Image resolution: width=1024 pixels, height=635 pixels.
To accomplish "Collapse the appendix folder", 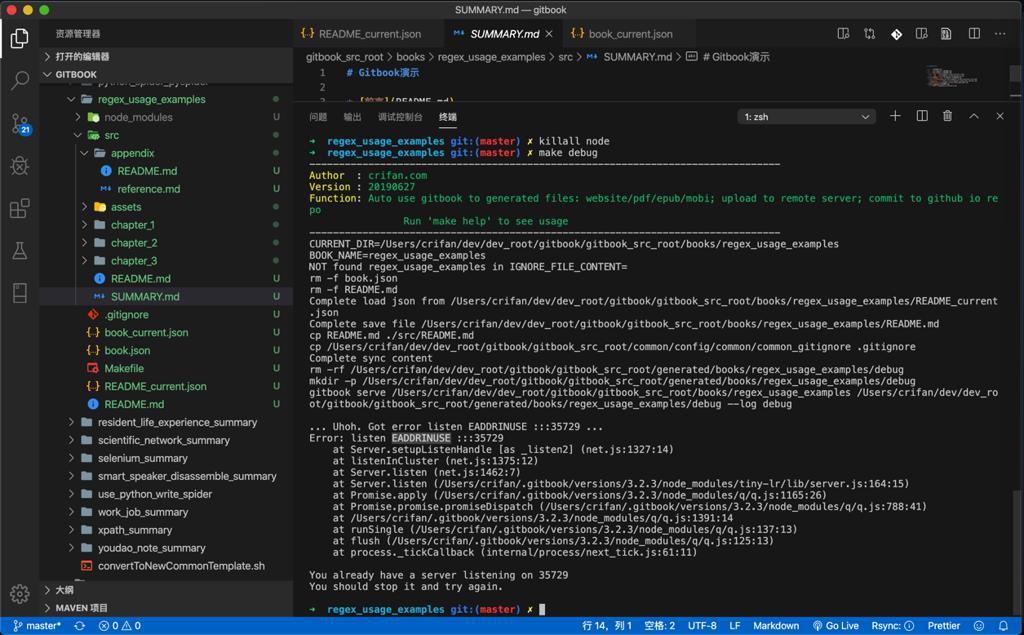I will (x=132, y=153).
